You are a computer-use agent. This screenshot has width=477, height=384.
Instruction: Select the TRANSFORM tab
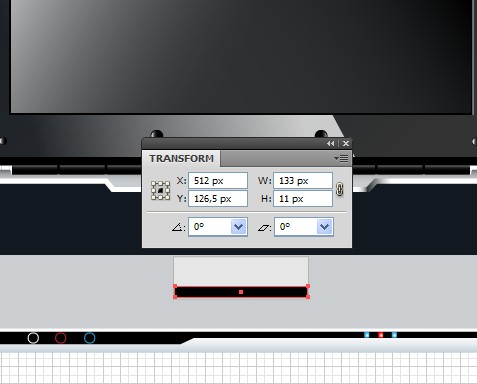click(x=181, y=158)
